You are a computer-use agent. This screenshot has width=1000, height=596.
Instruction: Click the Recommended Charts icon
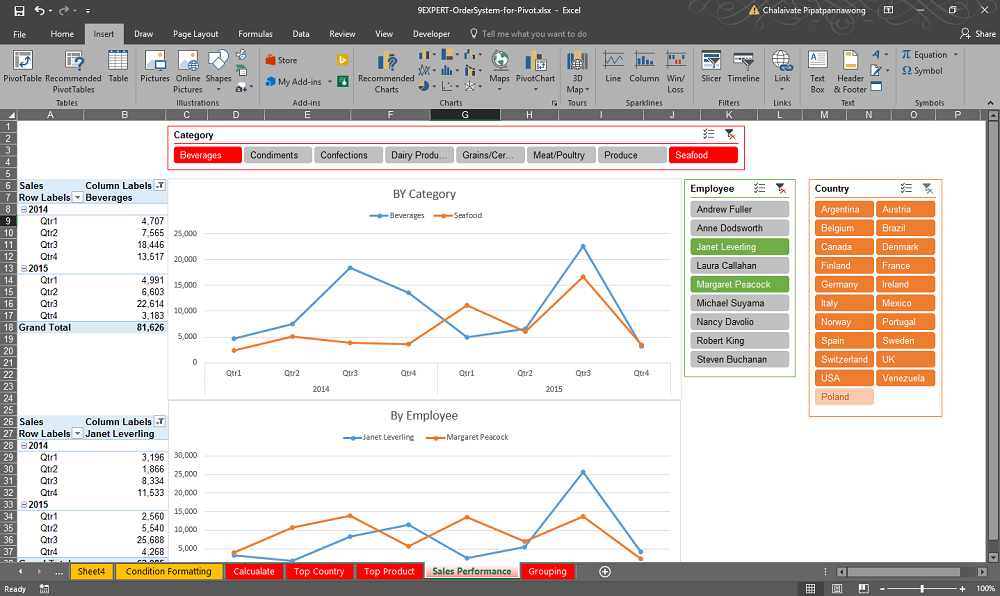click(387, 70)
